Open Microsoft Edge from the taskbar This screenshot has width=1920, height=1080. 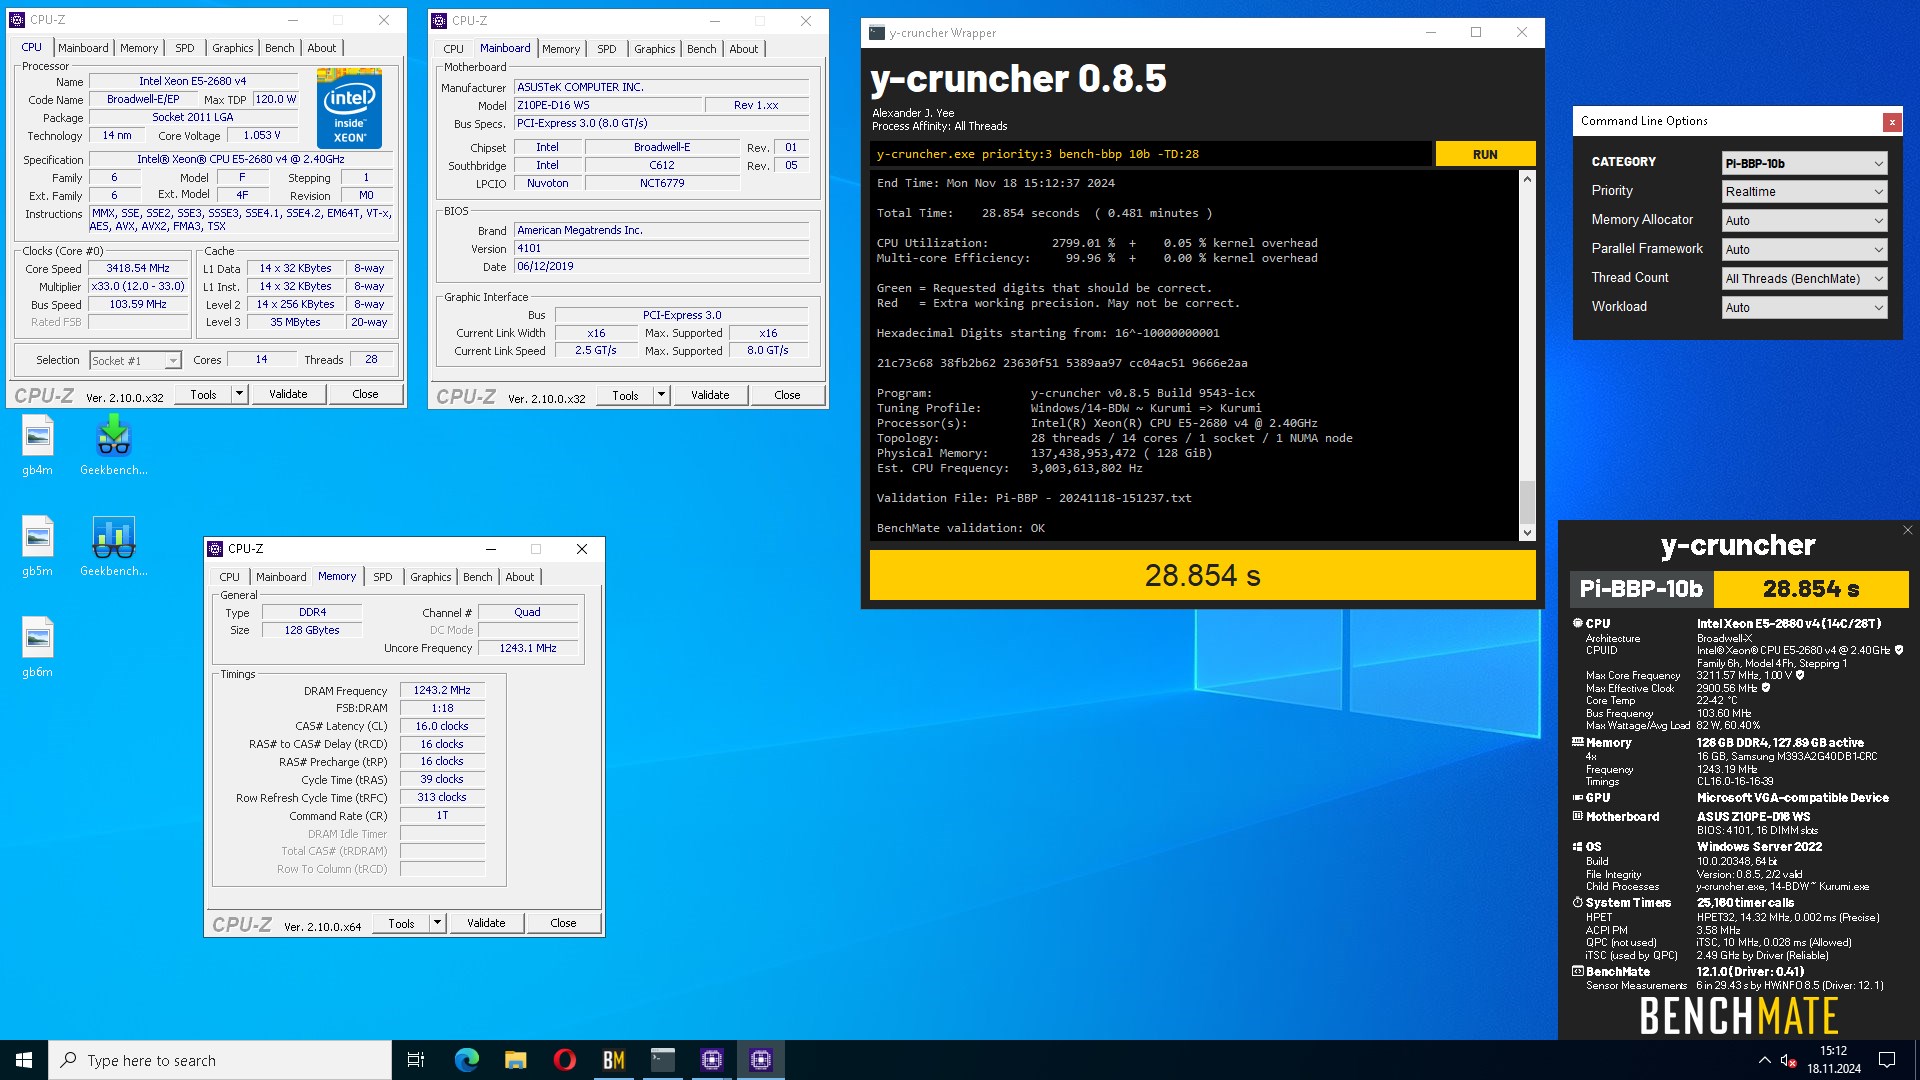click(x=466, y=1060)
